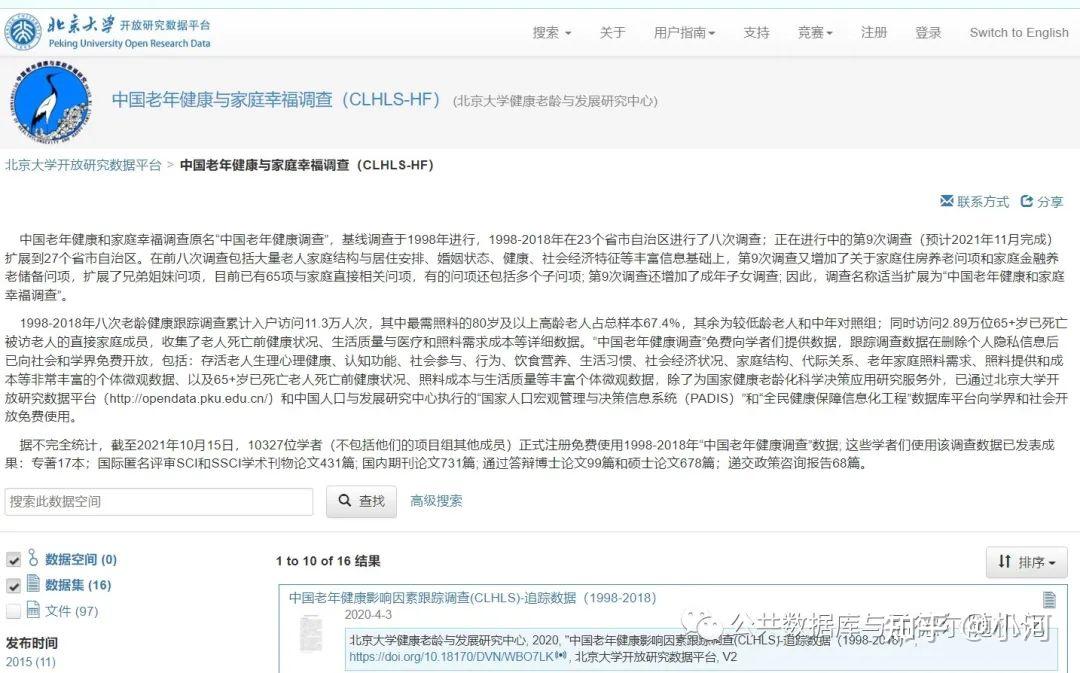Click the share arrow icon beside 分享
Viewport: 1080px width, 673px height.
(1026, 201)
